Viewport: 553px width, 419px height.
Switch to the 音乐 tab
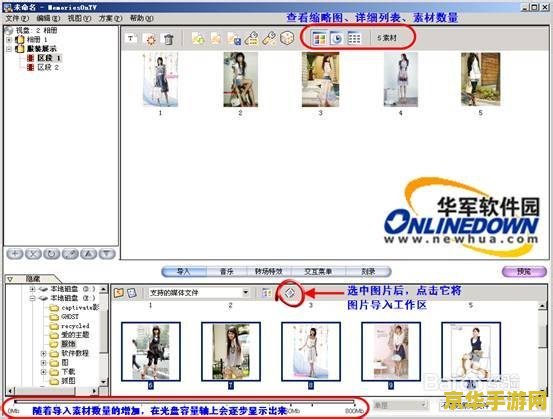pos(227,272)
